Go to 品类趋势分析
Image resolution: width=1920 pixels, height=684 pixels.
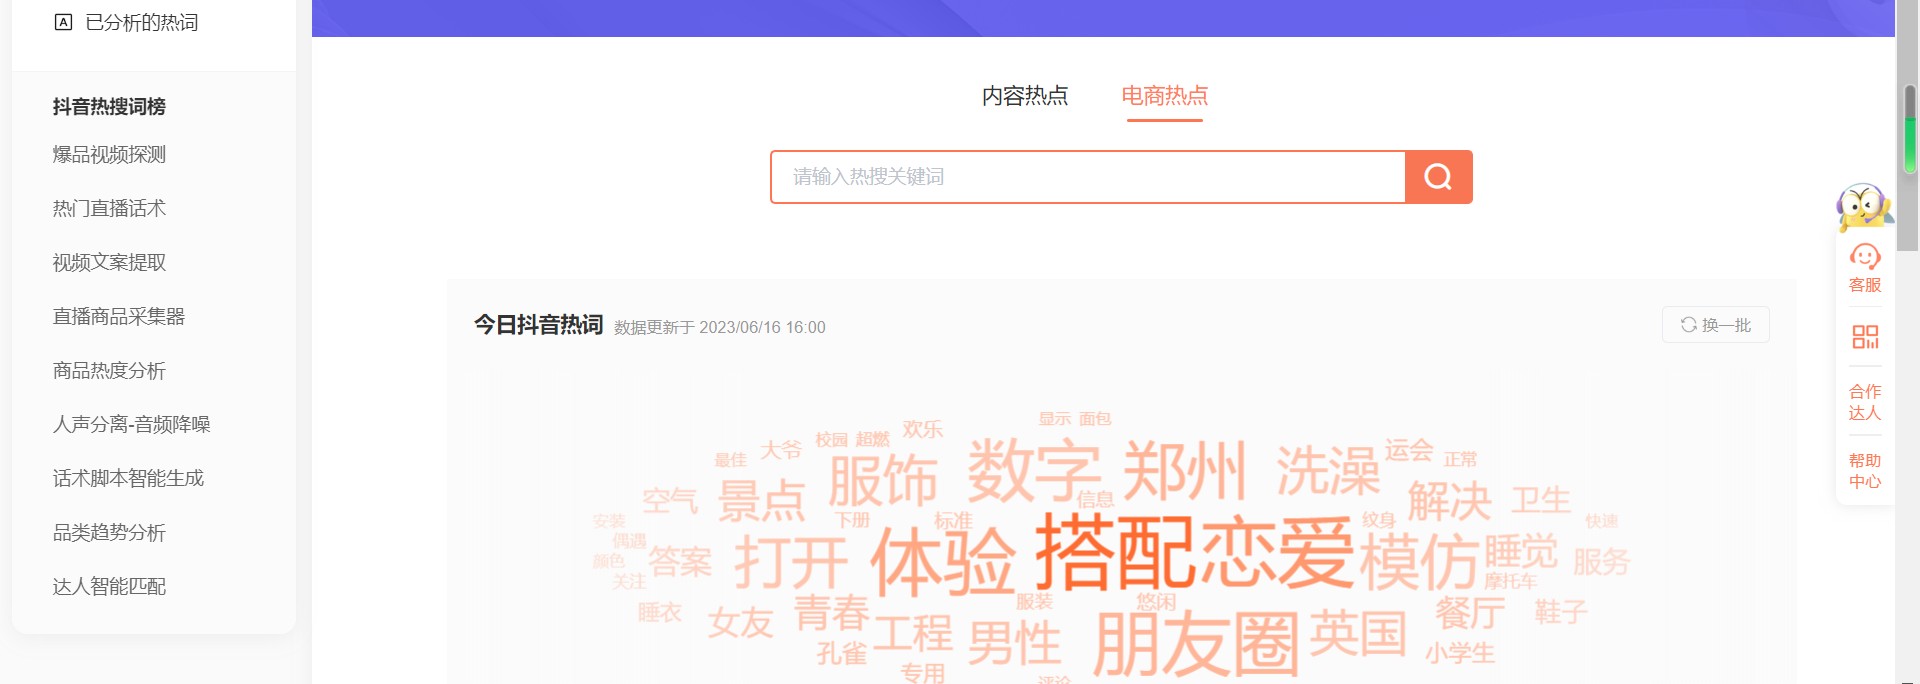point(109,533)
